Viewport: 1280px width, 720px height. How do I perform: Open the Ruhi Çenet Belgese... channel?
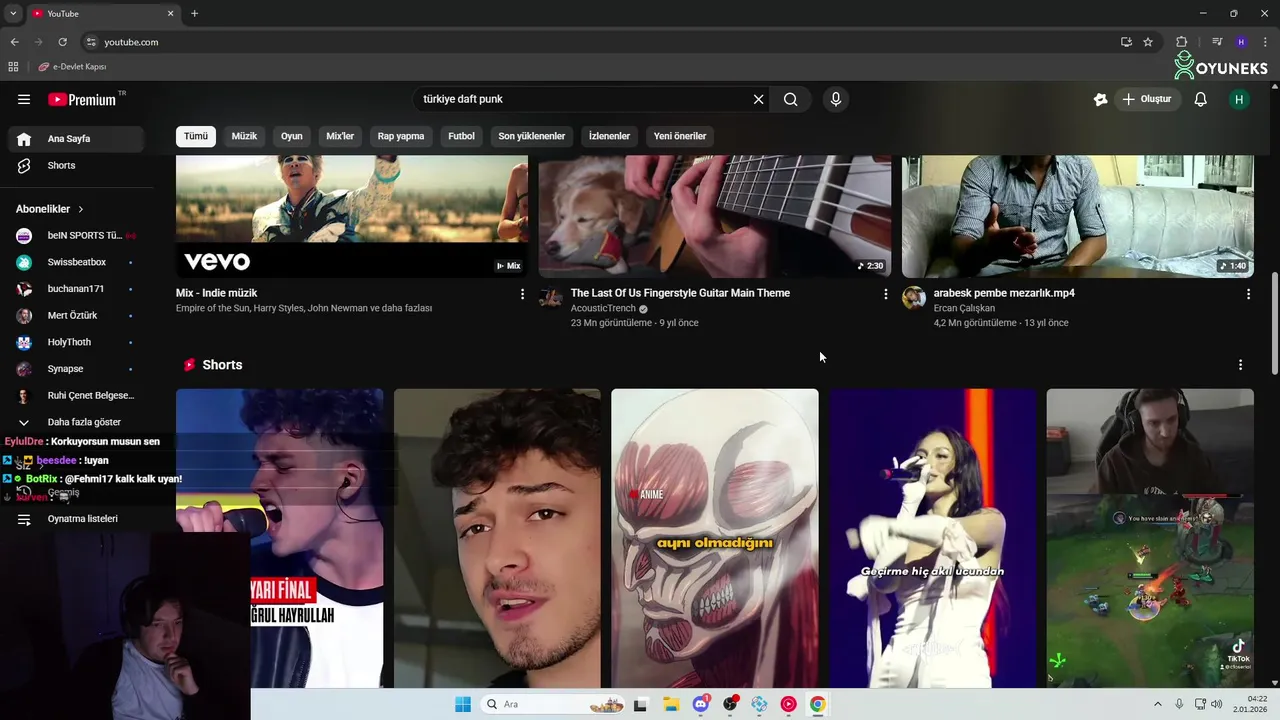click(76, 395)
